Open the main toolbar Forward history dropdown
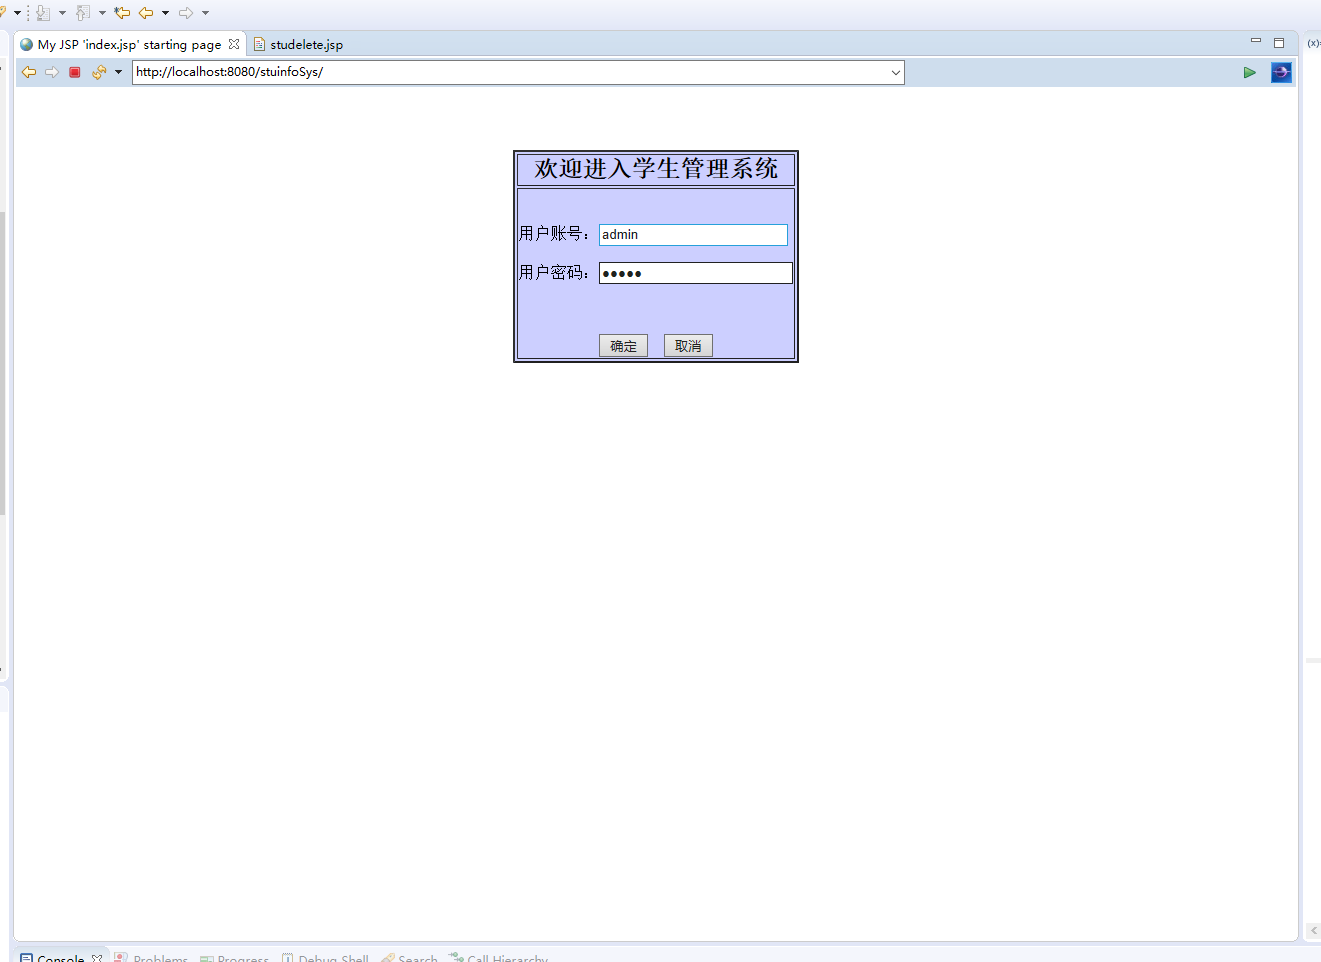1321x962 pixels. pos(206,13)
